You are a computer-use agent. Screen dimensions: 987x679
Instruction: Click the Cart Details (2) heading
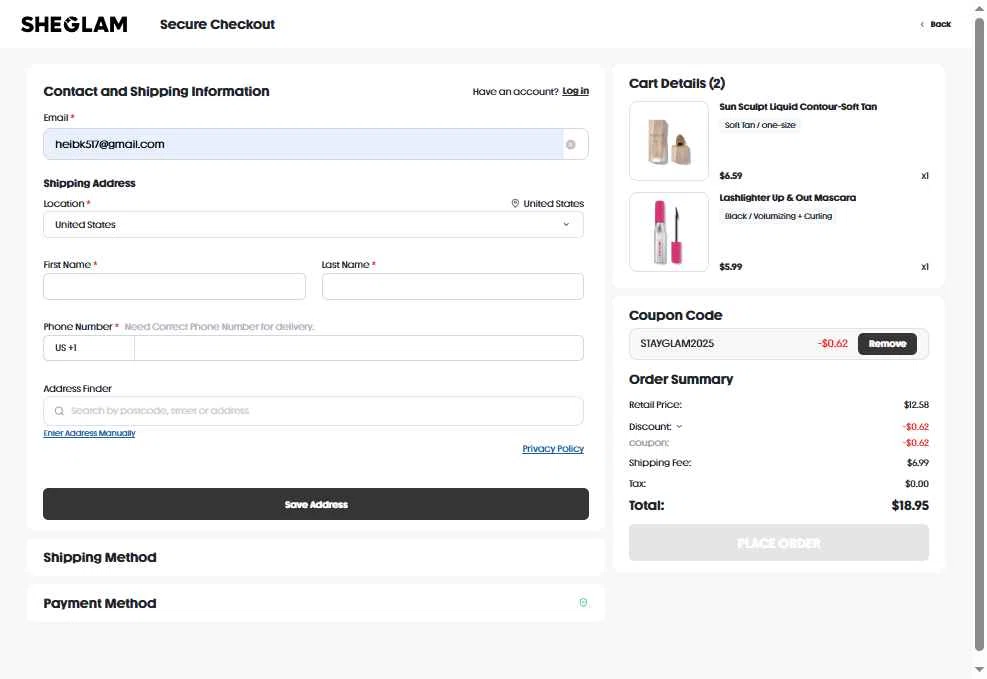[x=677, y=83]
